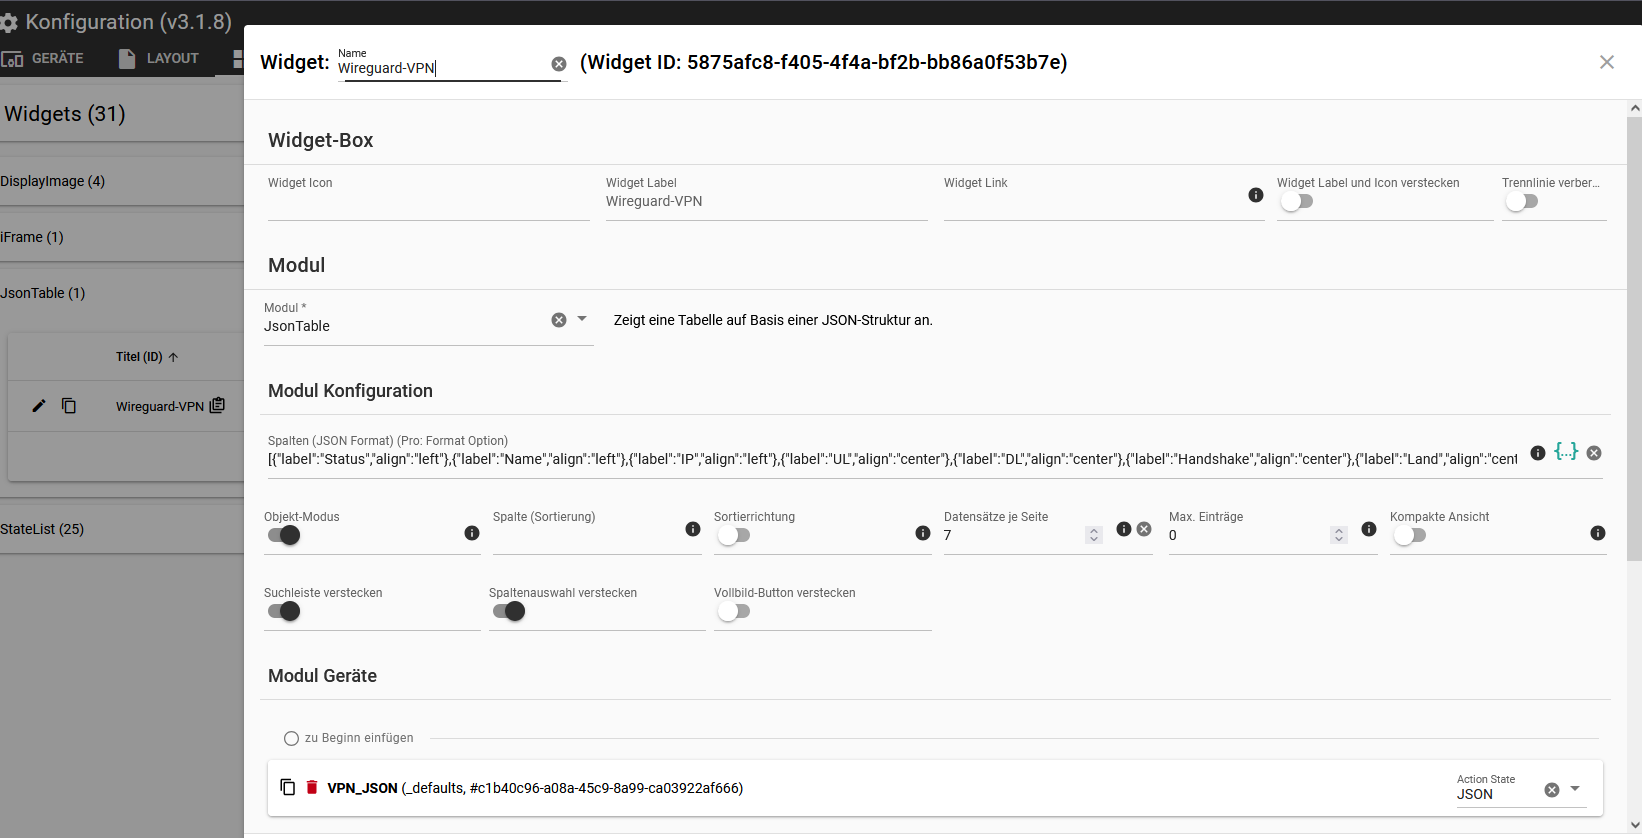Collapse JsonTable (1) group

[122, 293]
